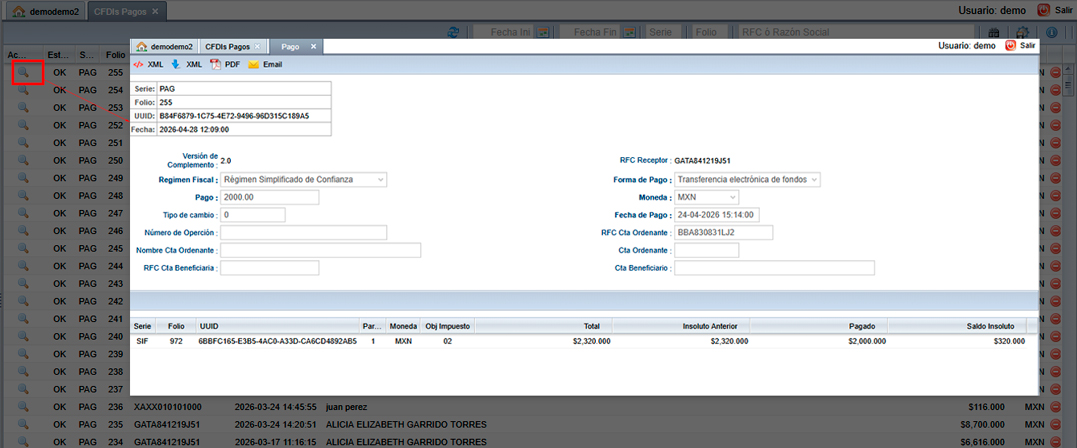
Task: Click the magnifier icon for folio 255
Action: point(25,73)
